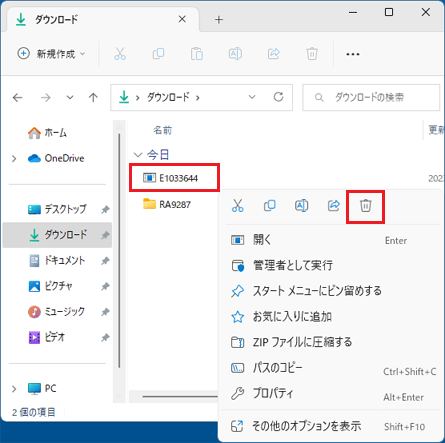Click the Share icon in the top toolbar
Viewport: 445px width, 443px height.
click(274, 54)
